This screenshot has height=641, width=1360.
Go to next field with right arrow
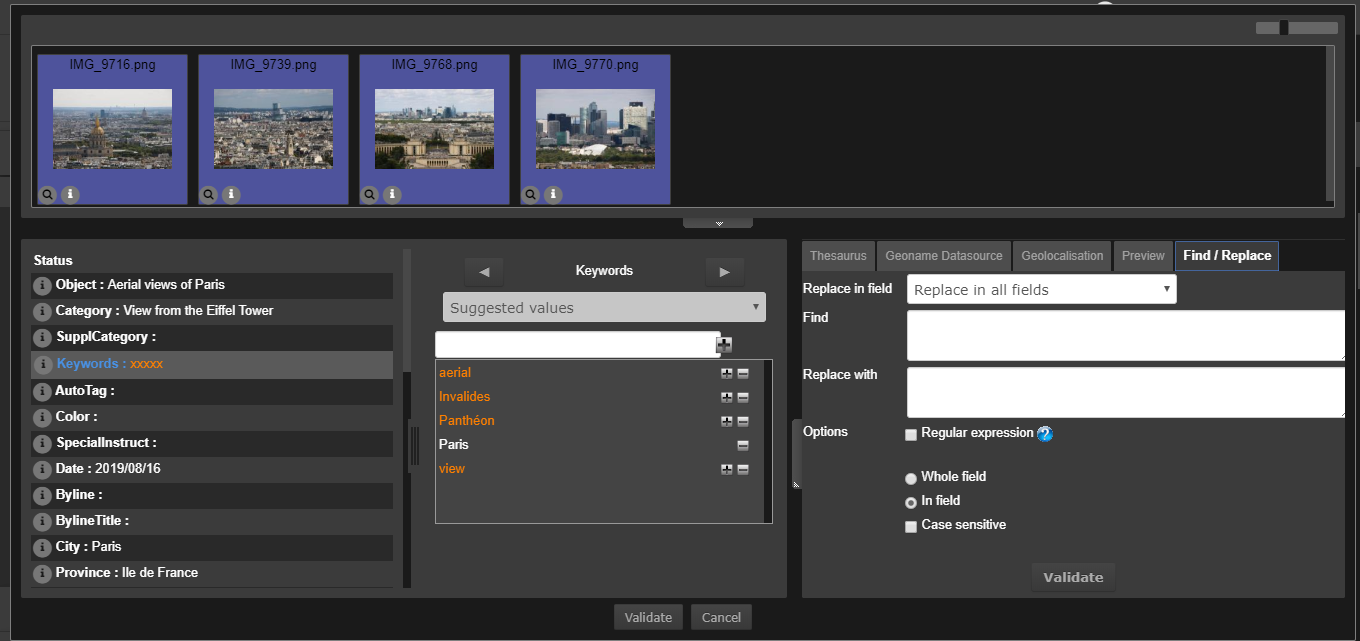725,271
